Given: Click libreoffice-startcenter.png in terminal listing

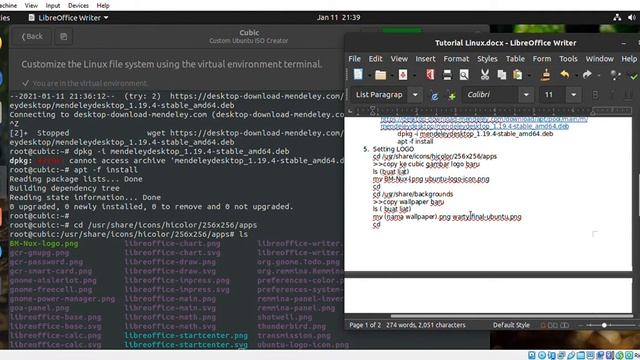Looking at the screenshot, I should click(x=186, y=336).
